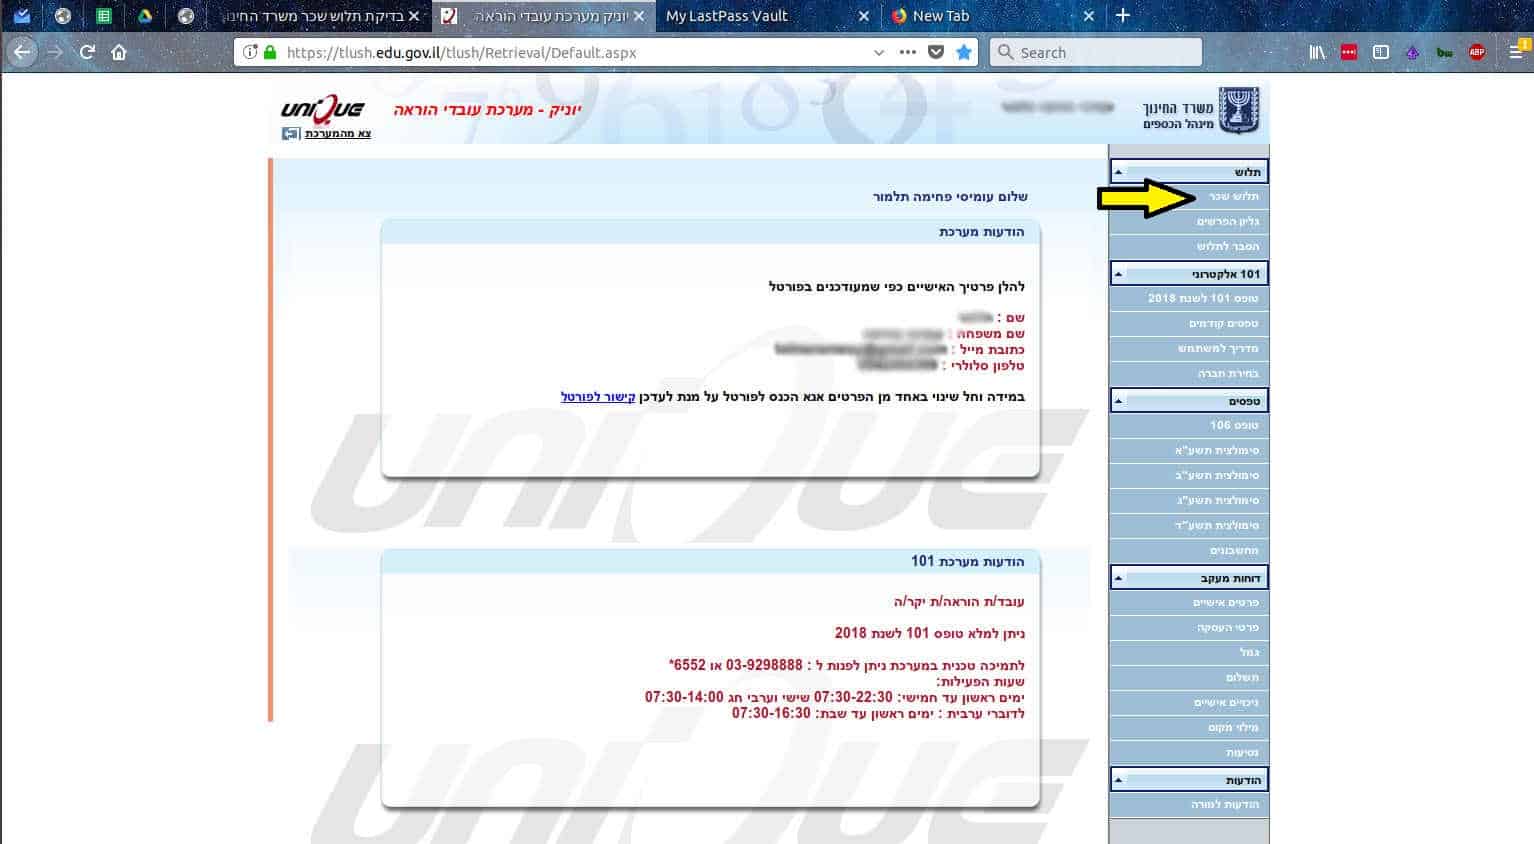Open the Library bookmarks icon
Image resolution: width=1534 pixels, height=844 pixels.
(1317, 52)
